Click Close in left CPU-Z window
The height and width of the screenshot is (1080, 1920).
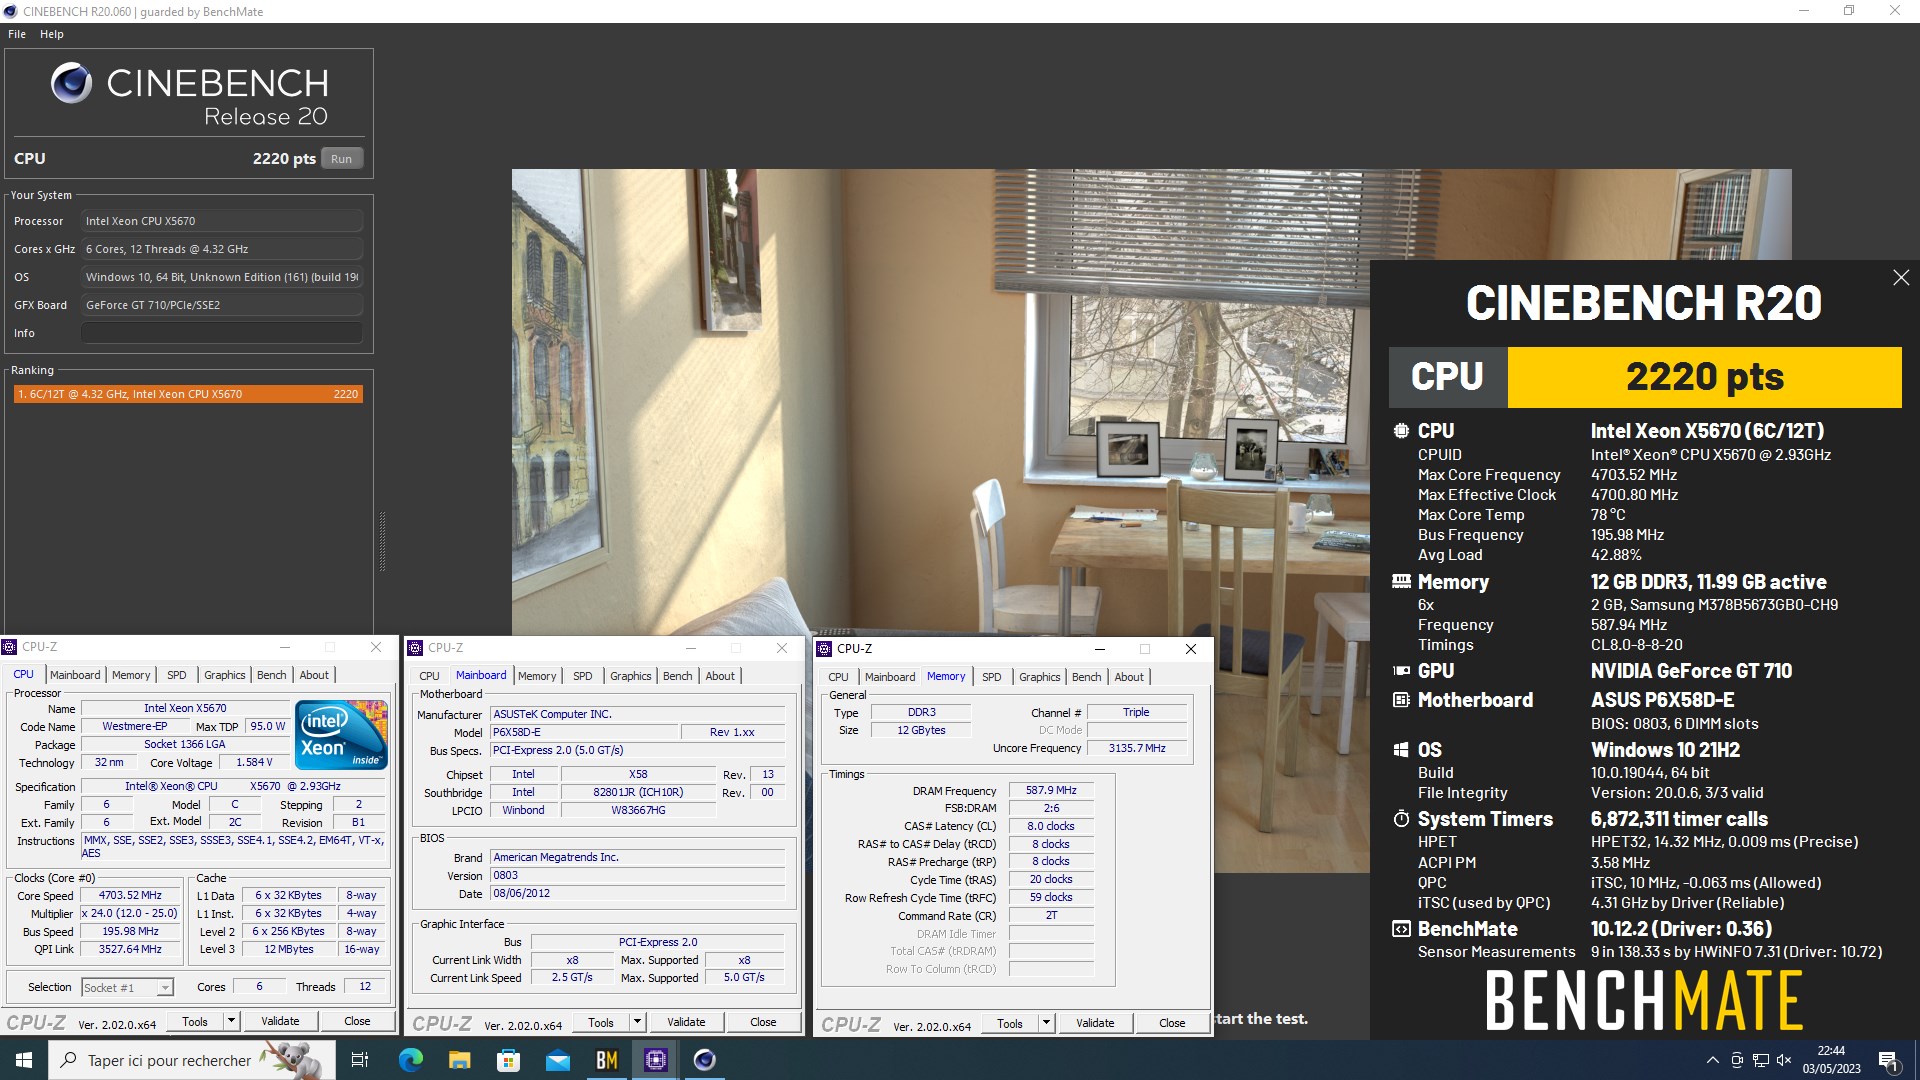click(357, 1021)
